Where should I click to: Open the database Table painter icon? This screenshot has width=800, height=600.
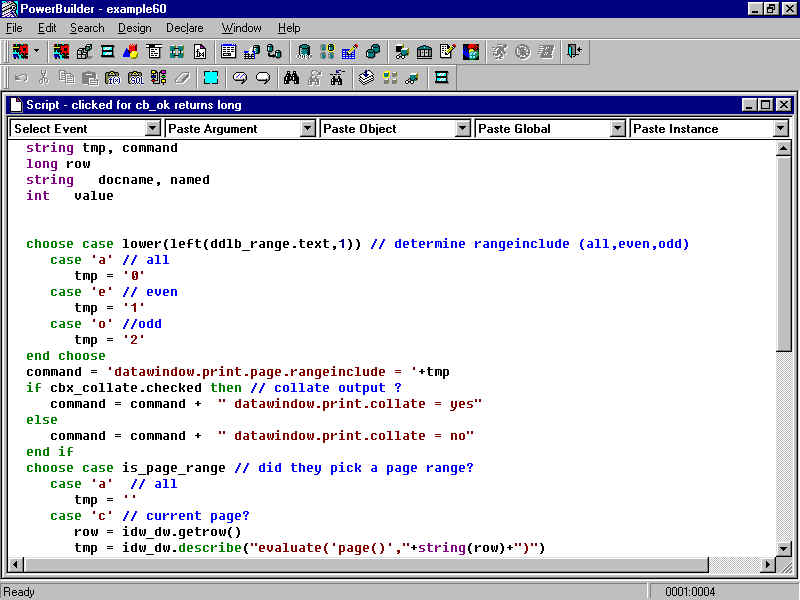(x=350, y=52)
